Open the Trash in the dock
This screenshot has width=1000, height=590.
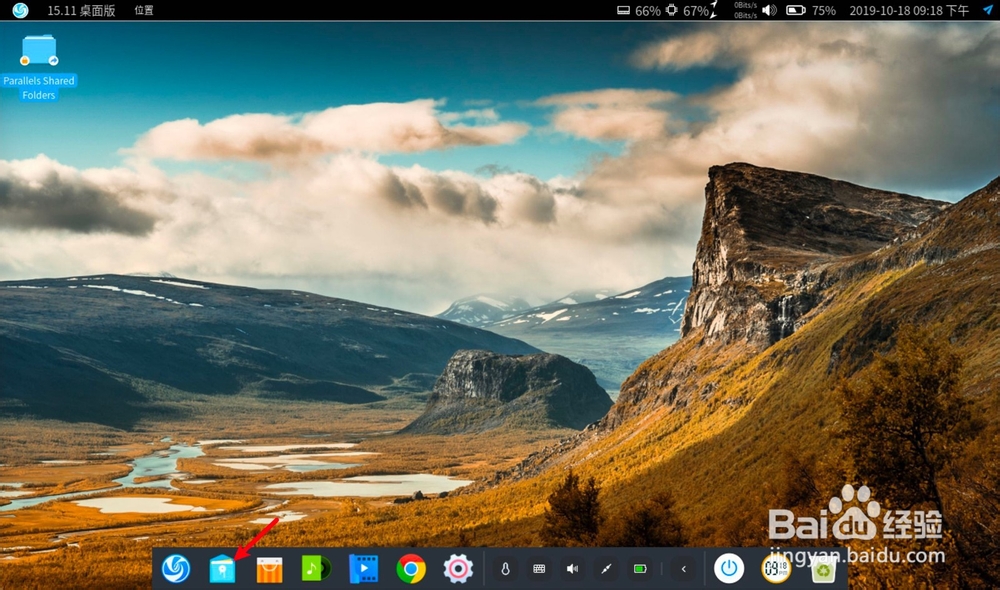point(823,570)
